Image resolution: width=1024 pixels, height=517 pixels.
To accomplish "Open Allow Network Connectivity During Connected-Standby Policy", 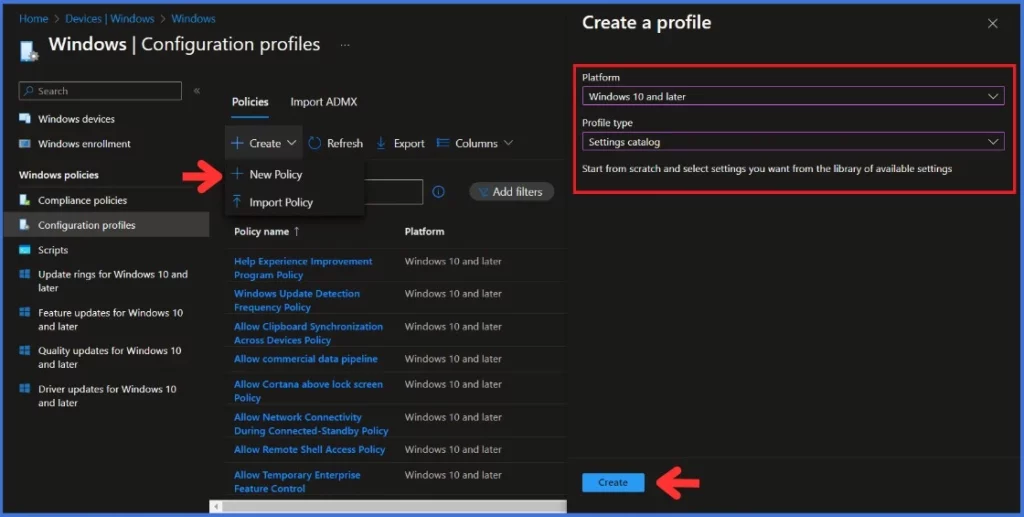I will (x=311, y=424).
